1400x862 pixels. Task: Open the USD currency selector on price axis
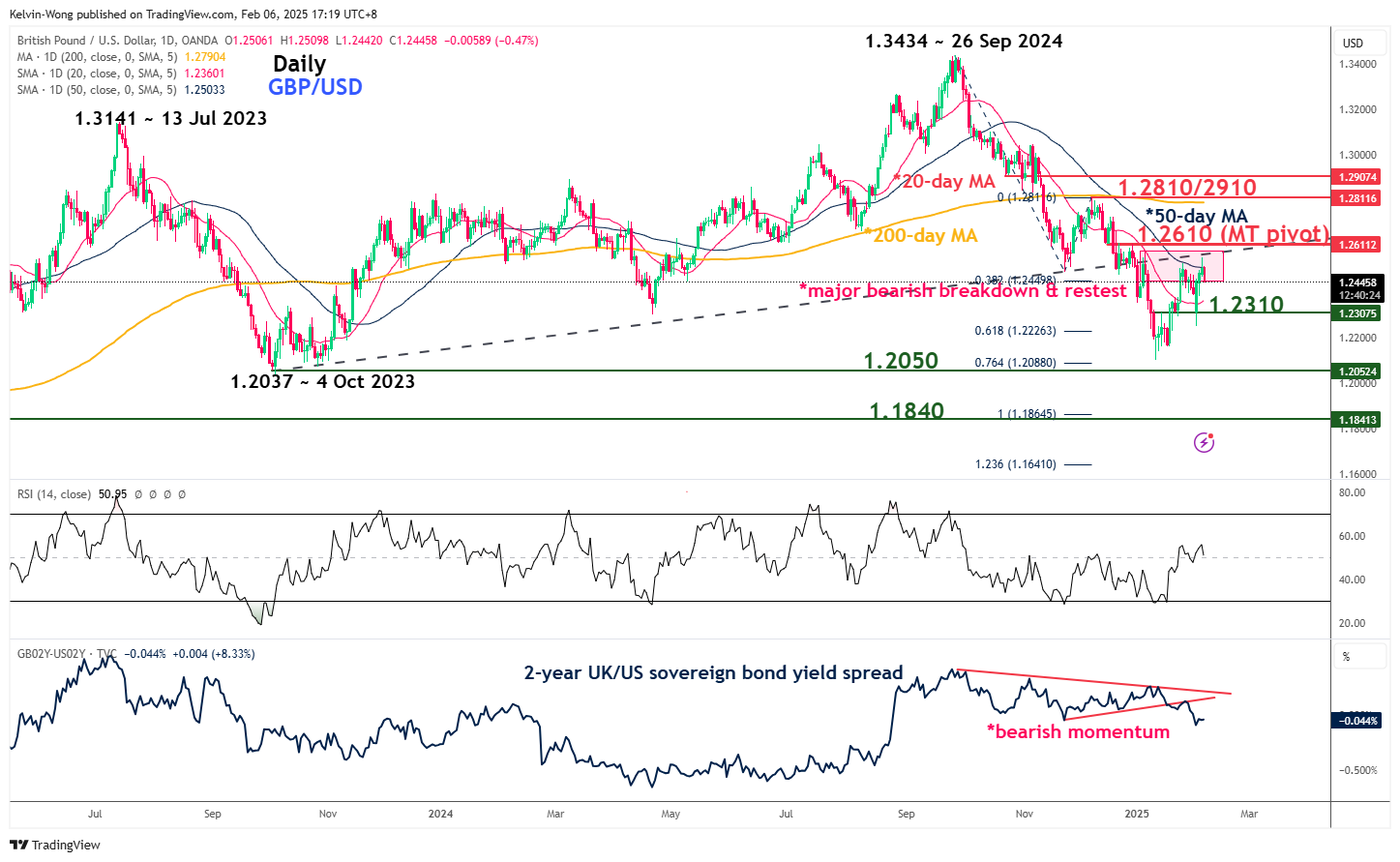(1353, 42)
